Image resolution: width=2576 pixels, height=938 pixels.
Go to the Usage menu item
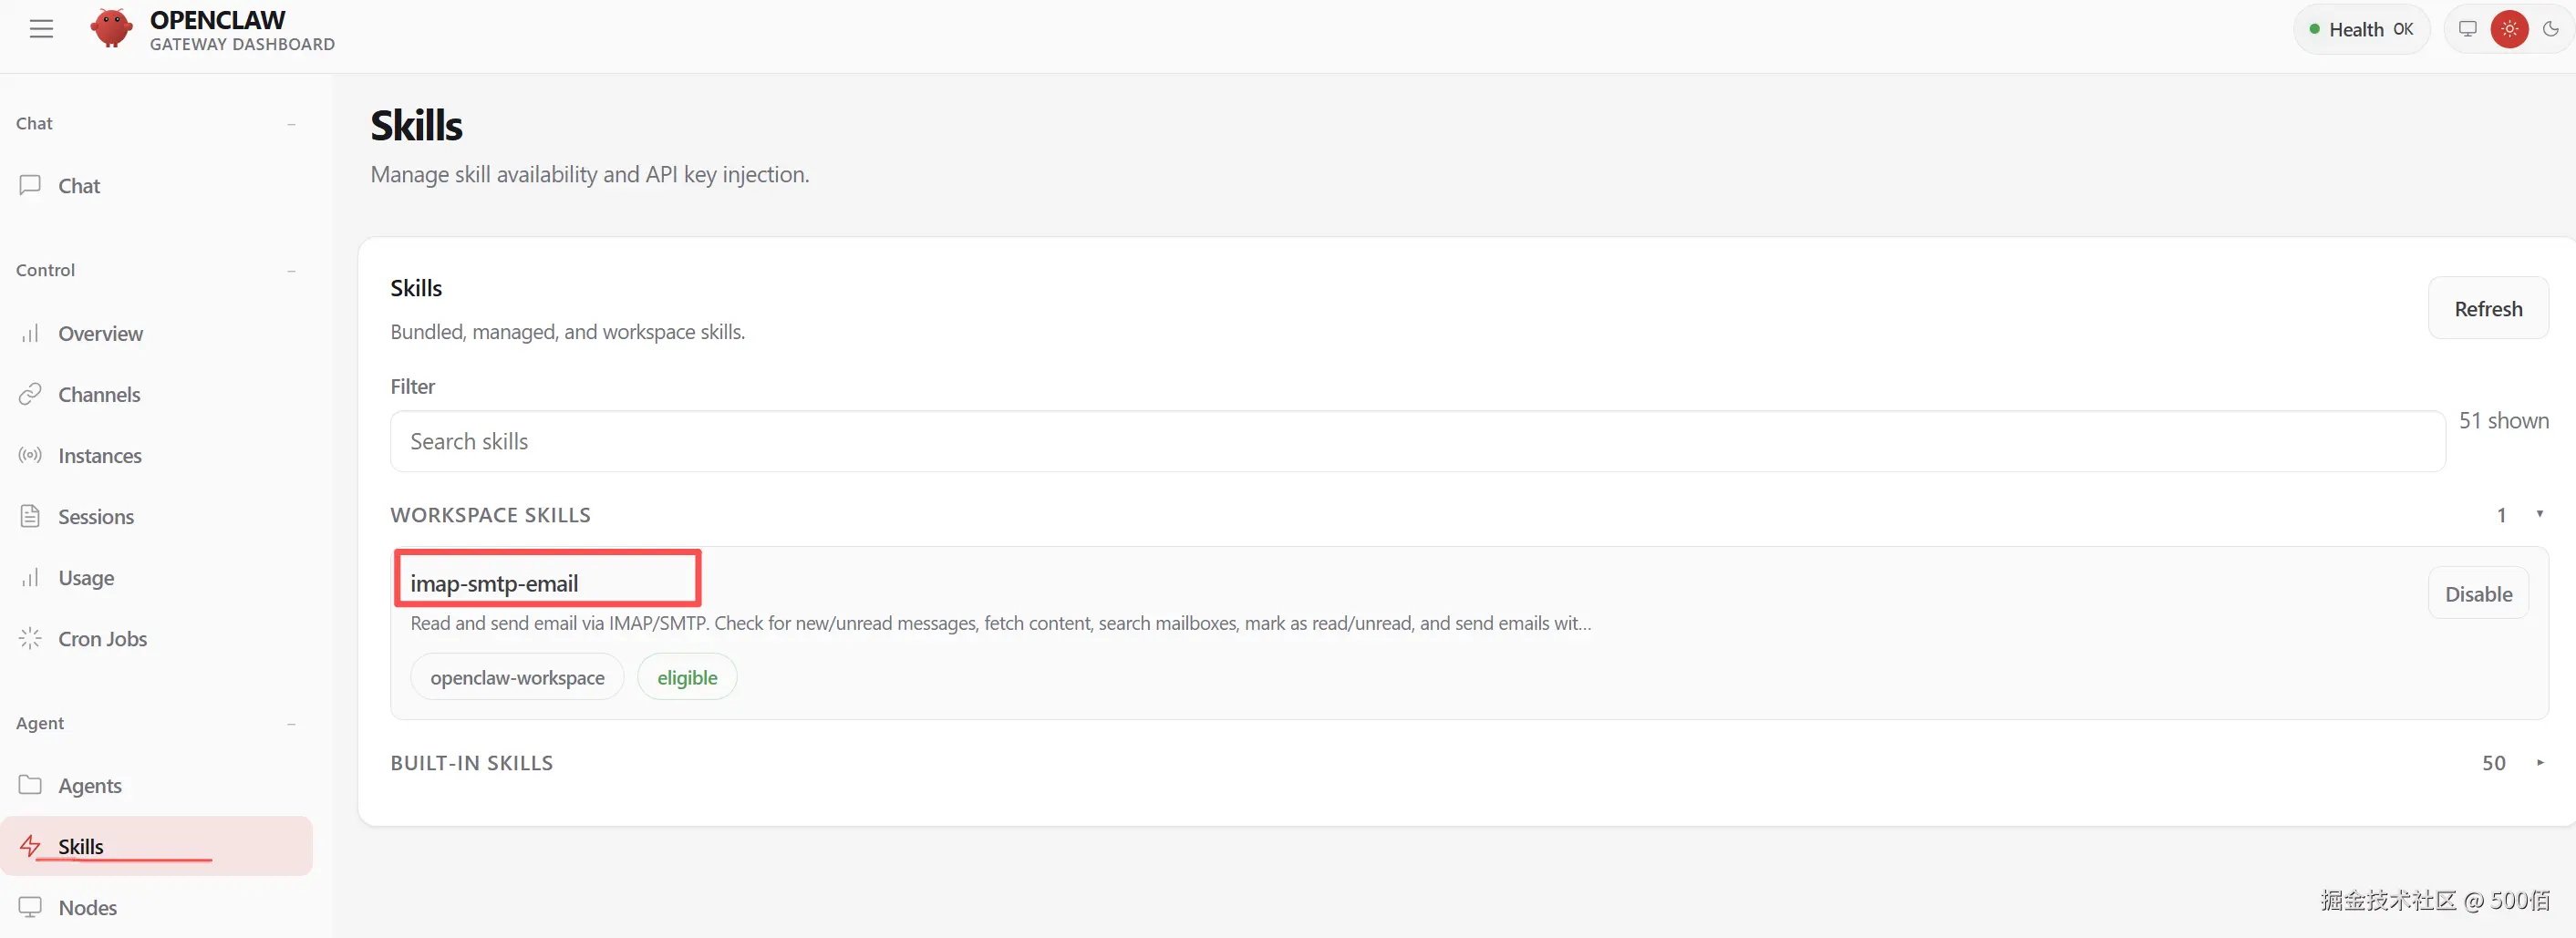[86, 578]
